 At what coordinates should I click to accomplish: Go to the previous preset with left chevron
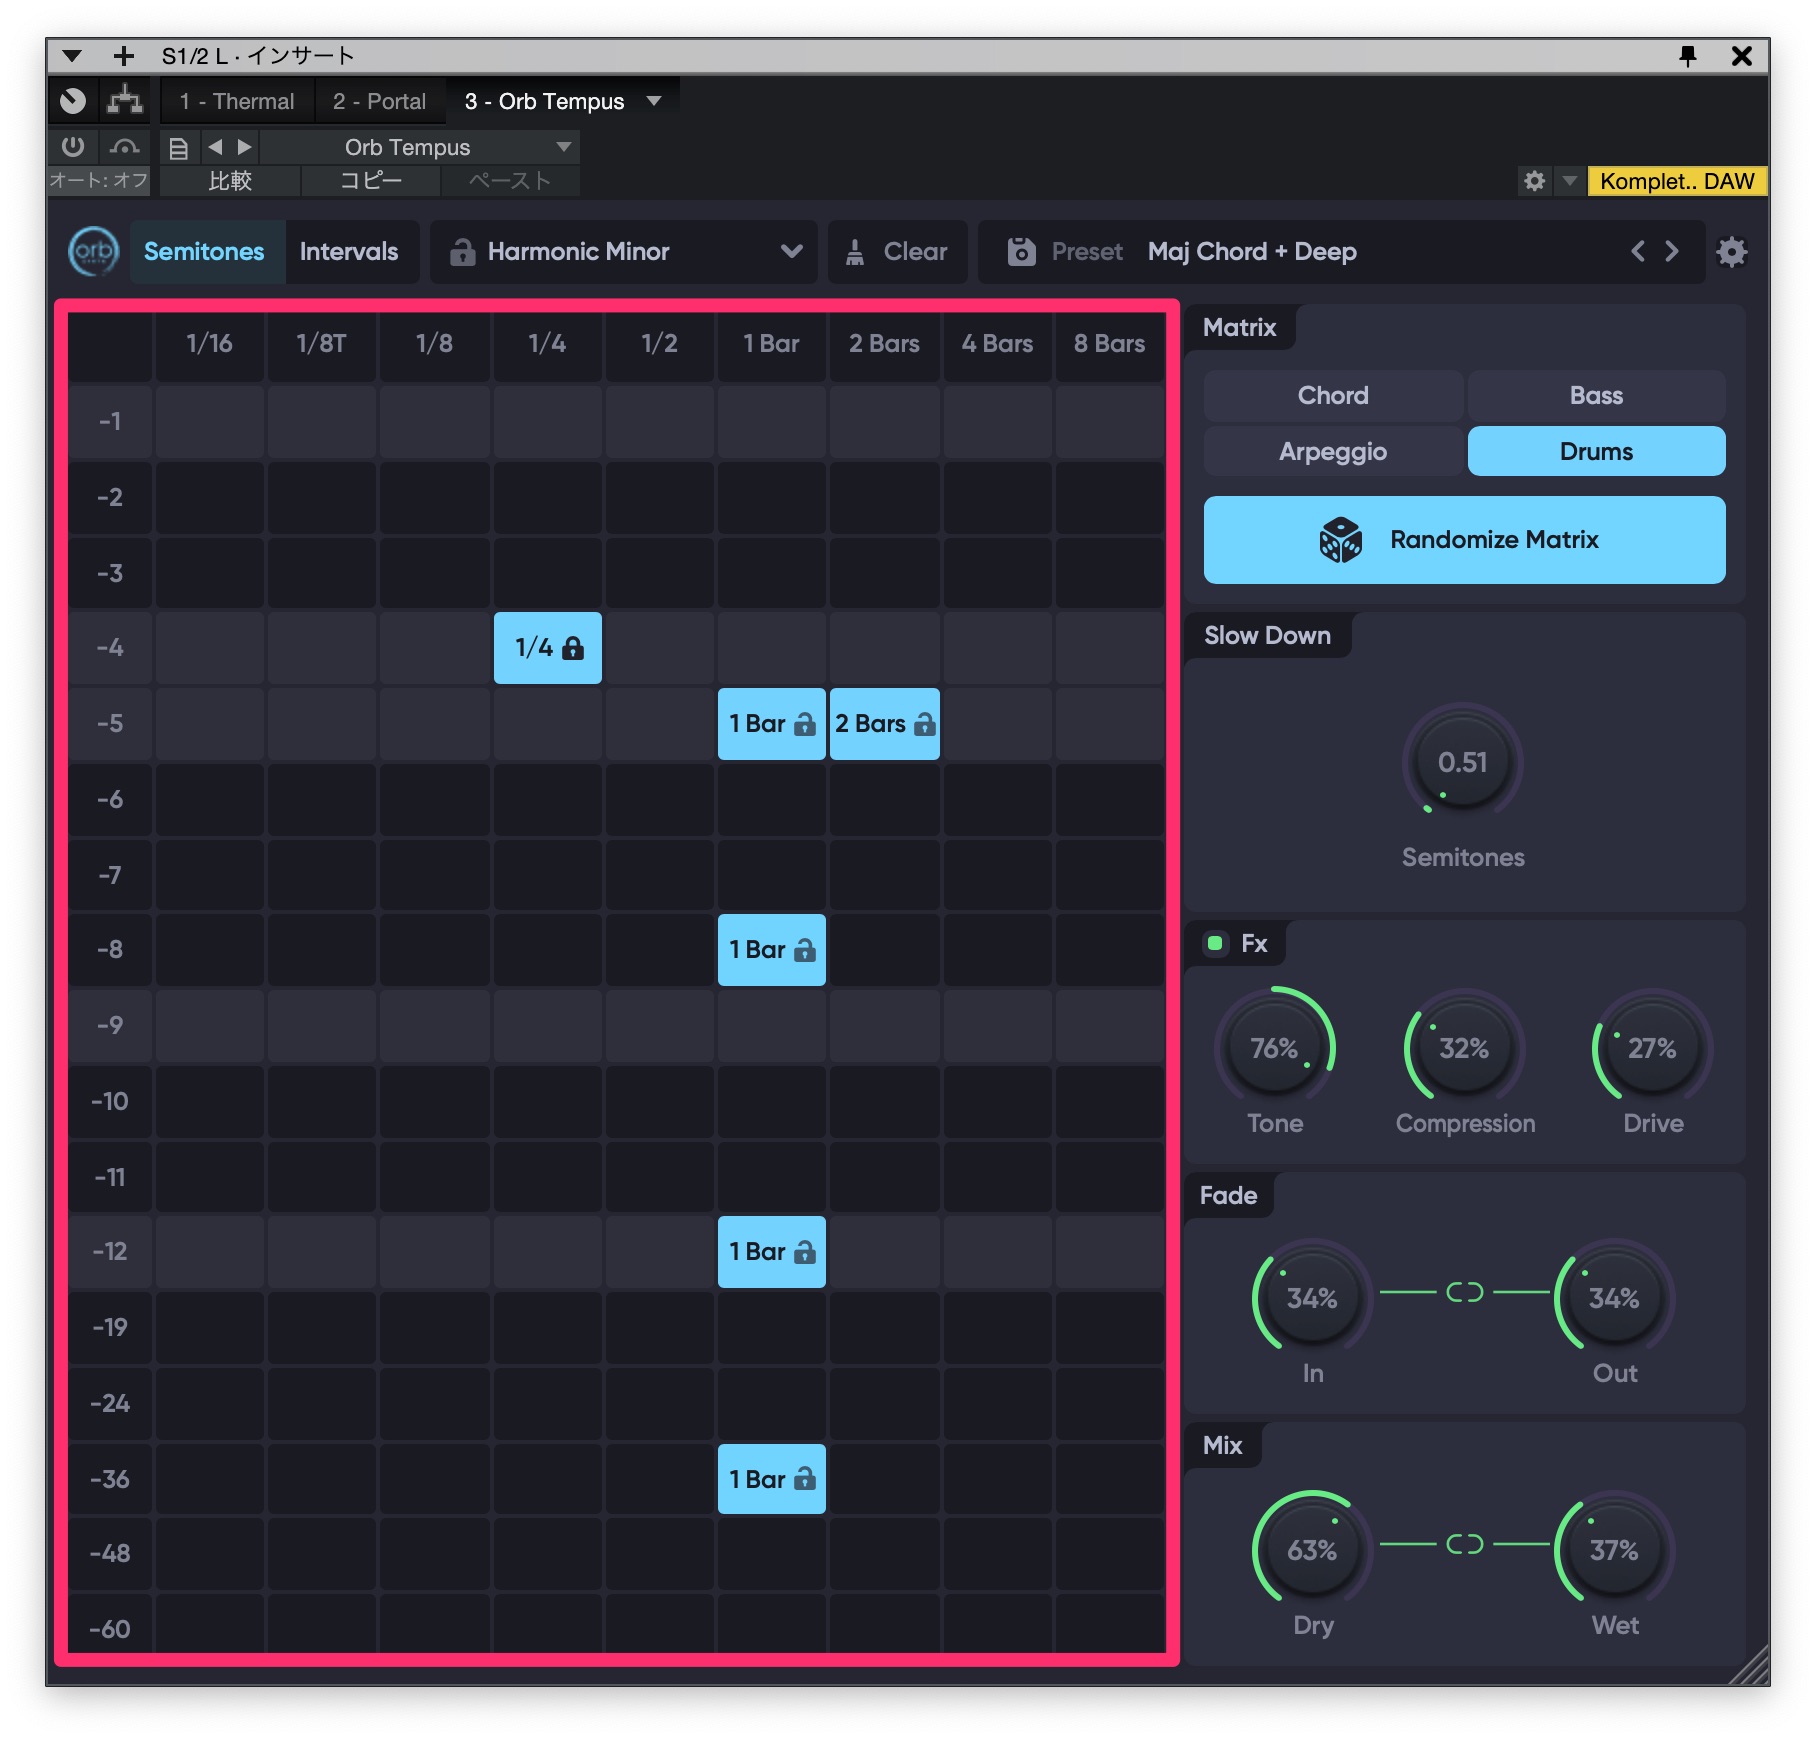(1637, 252)
